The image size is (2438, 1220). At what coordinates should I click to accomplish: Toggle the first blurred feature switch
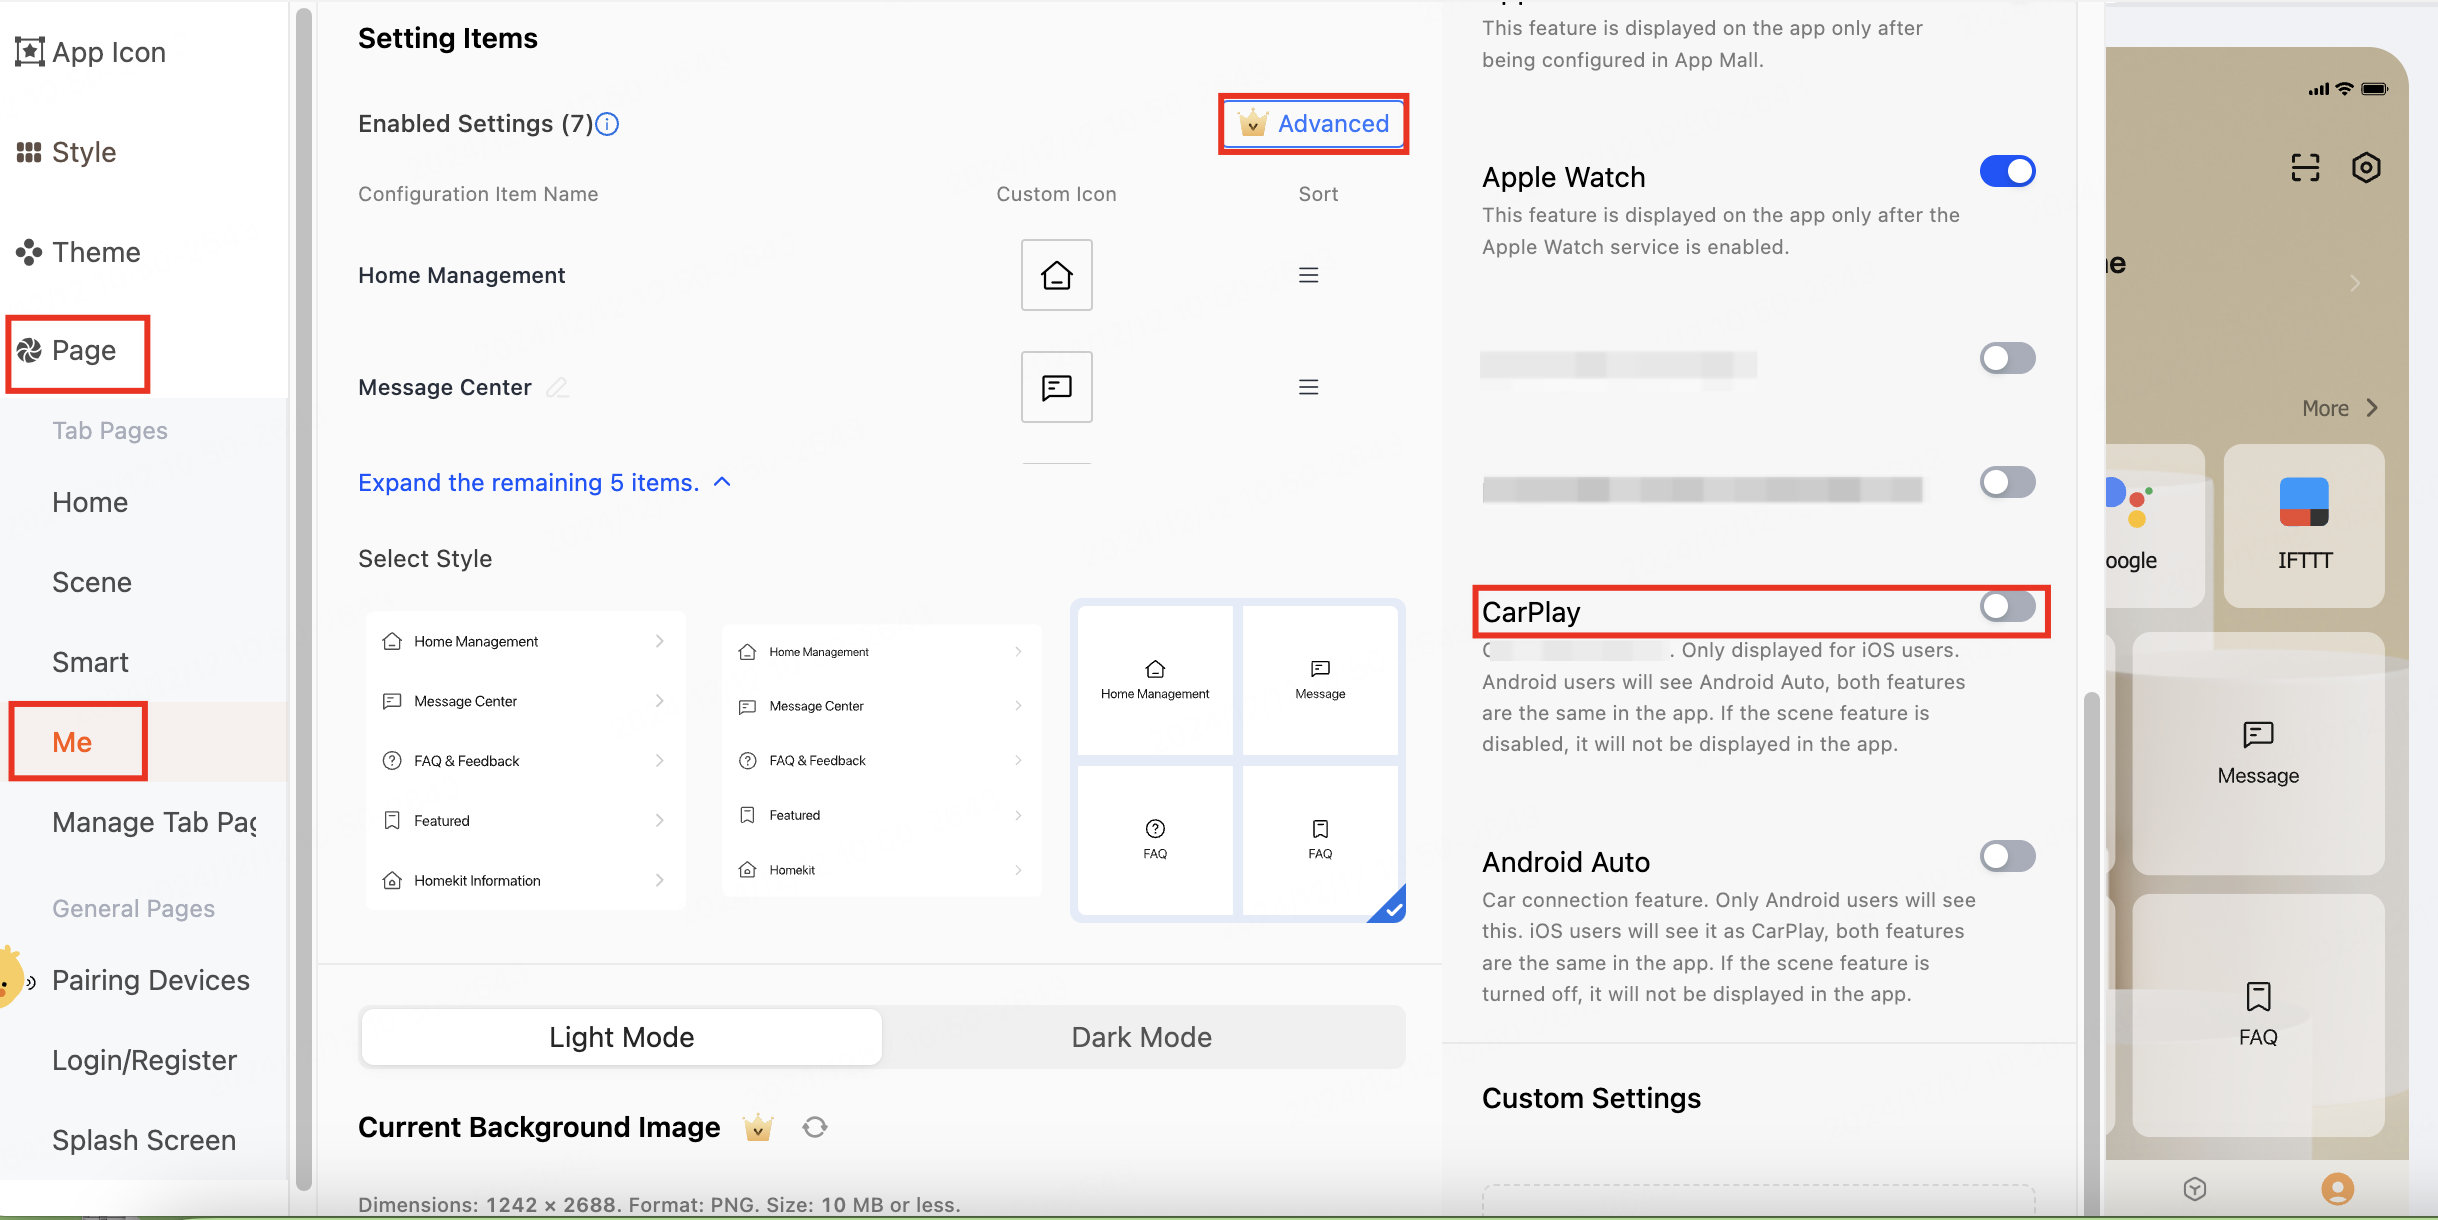click(2007, 358)
